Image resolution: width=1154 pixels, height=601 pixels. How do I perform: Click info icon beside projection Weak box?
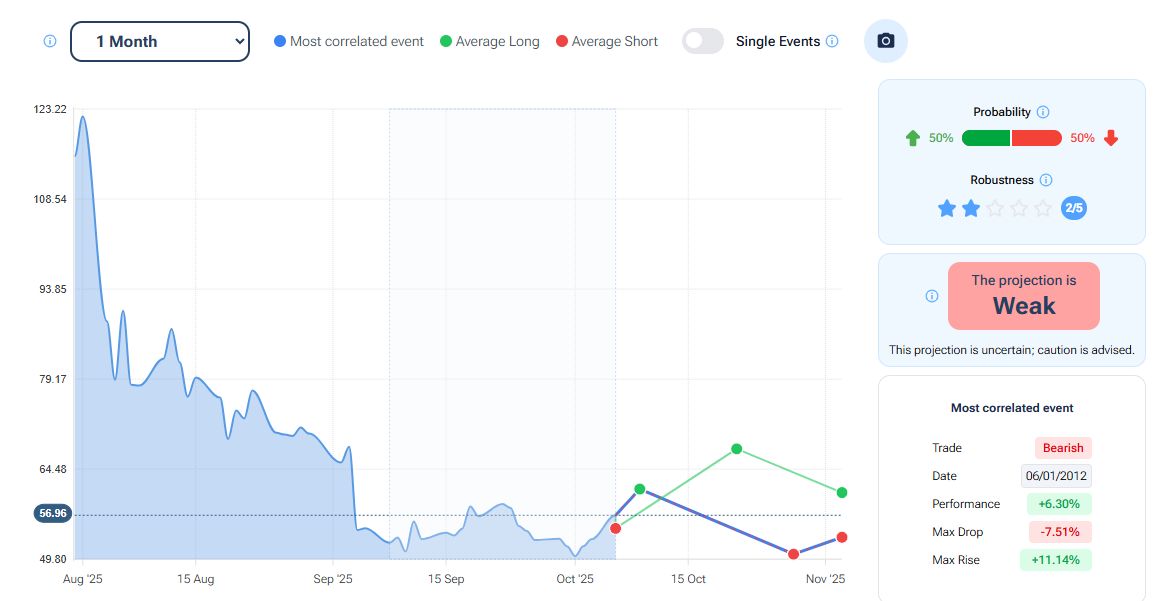coord(932,296)
